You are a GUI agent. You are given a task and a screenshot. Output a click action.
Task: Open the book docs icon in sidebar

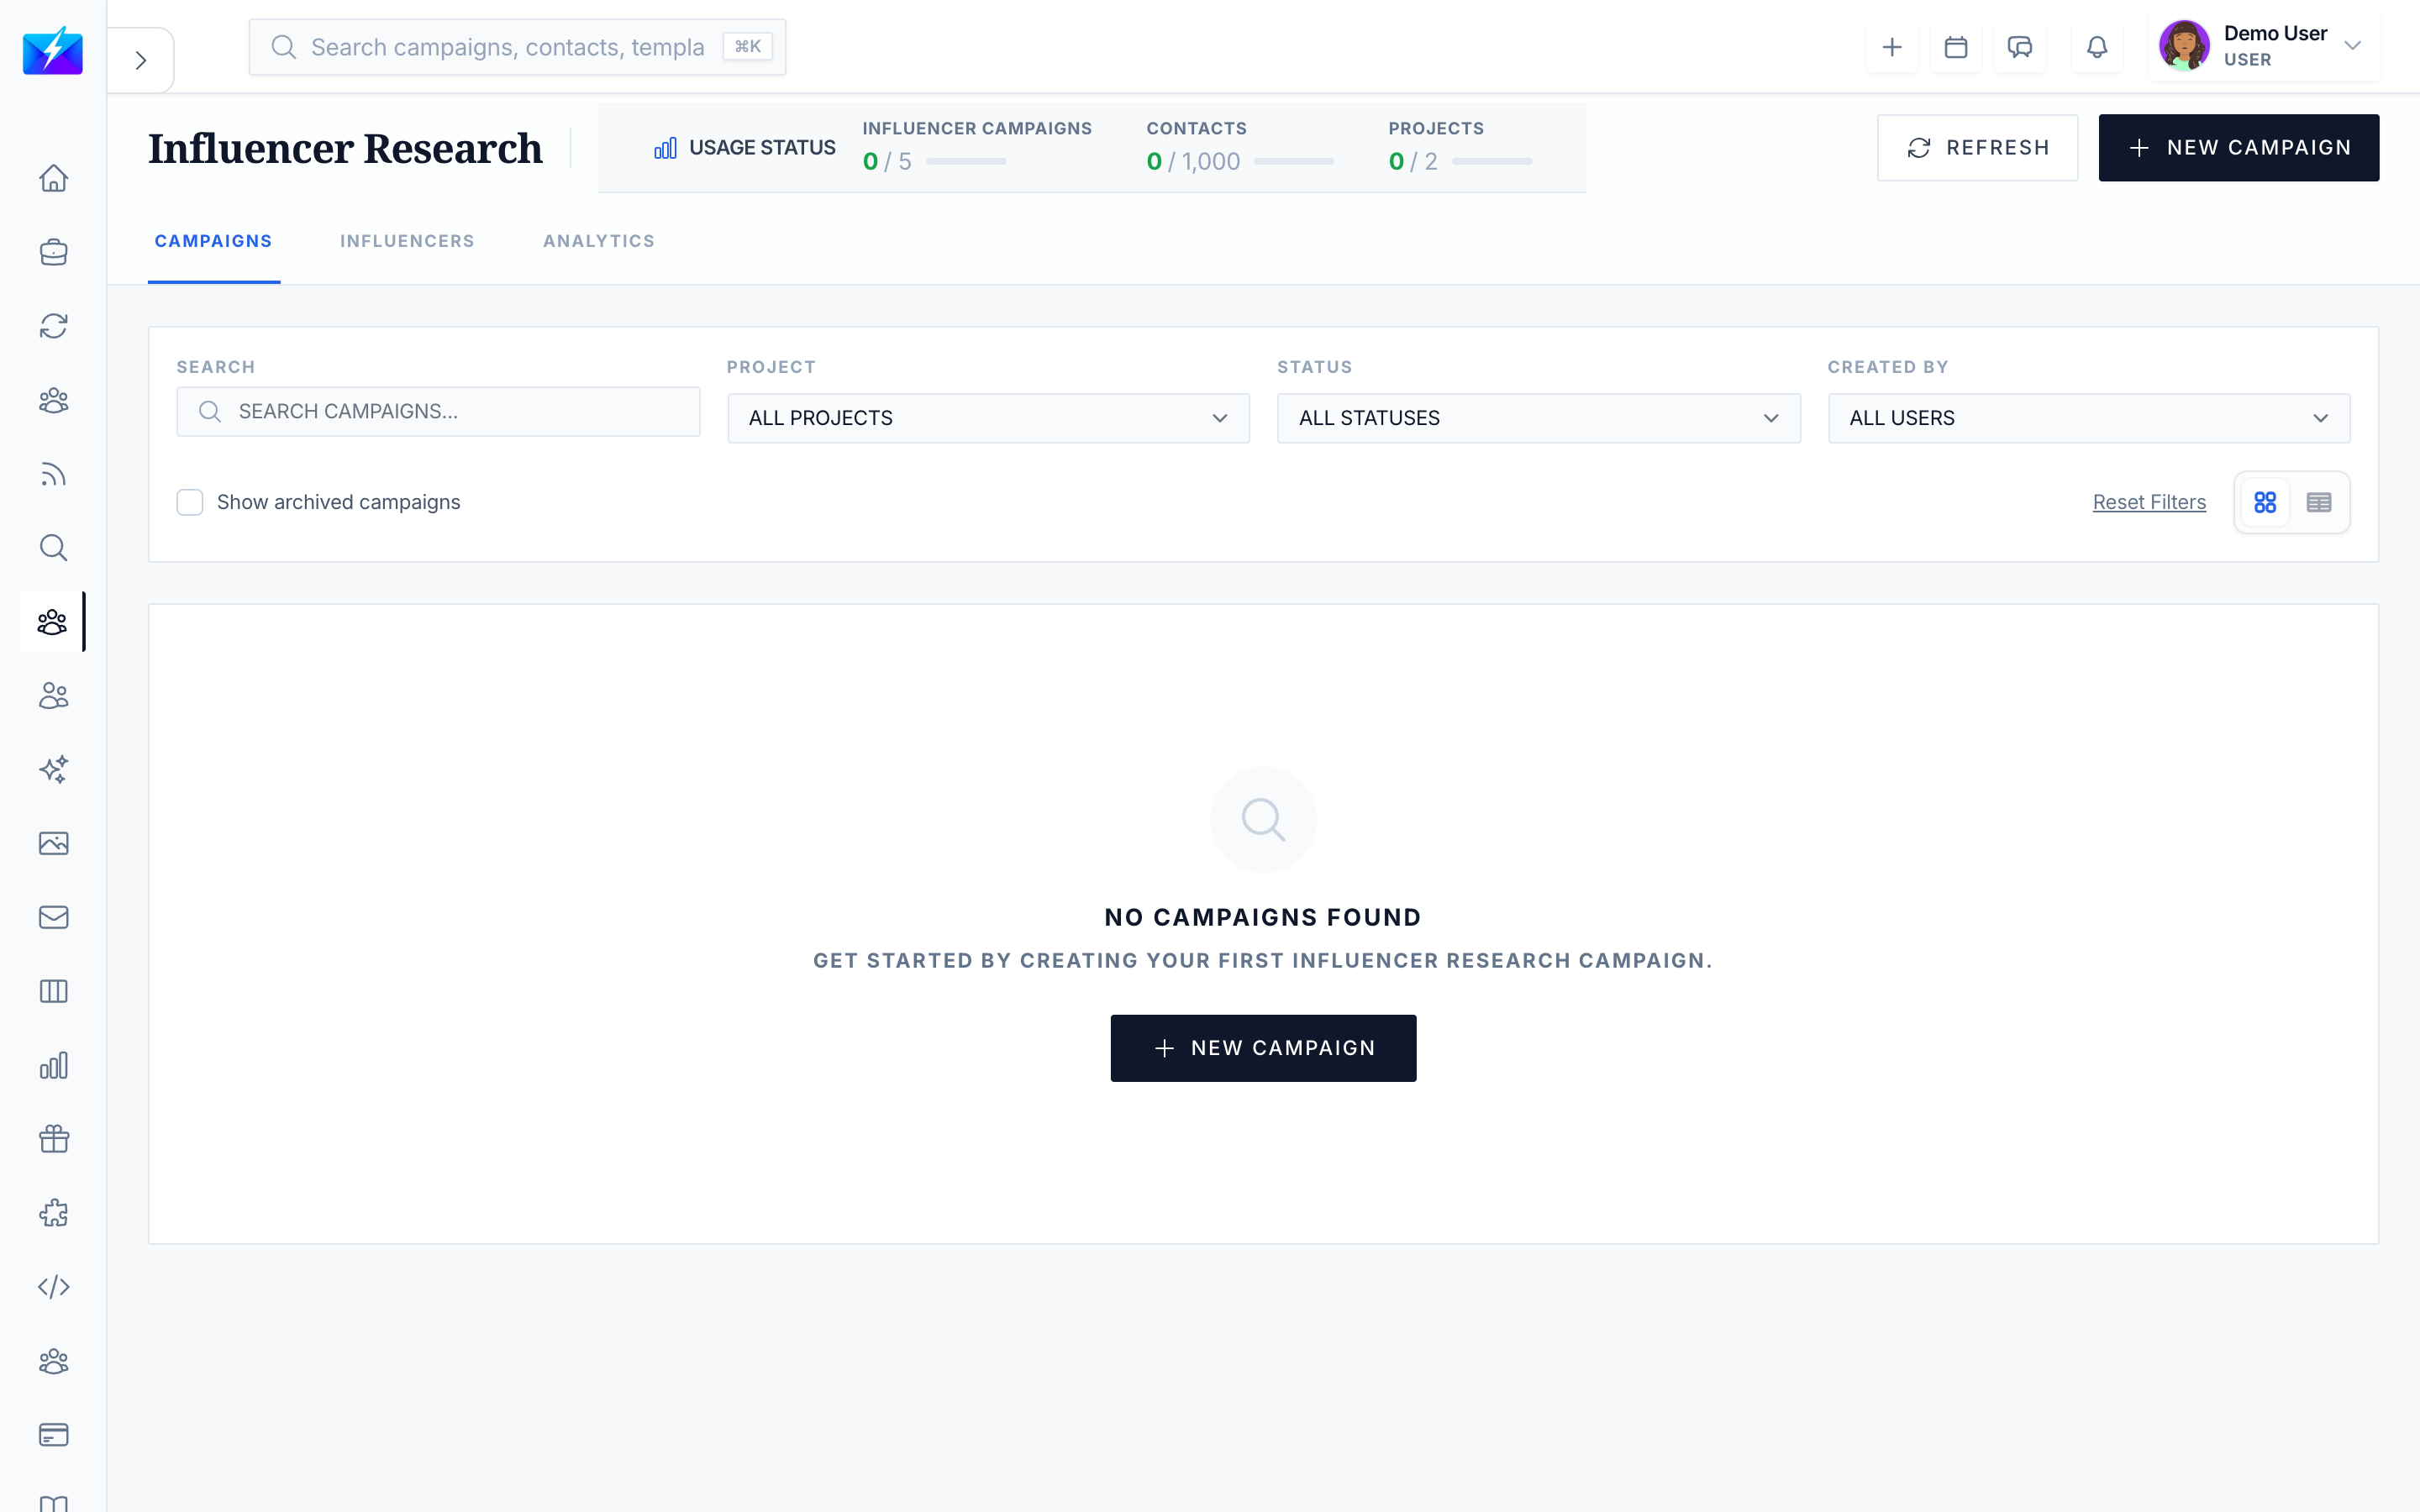[x=53, y=1503]
